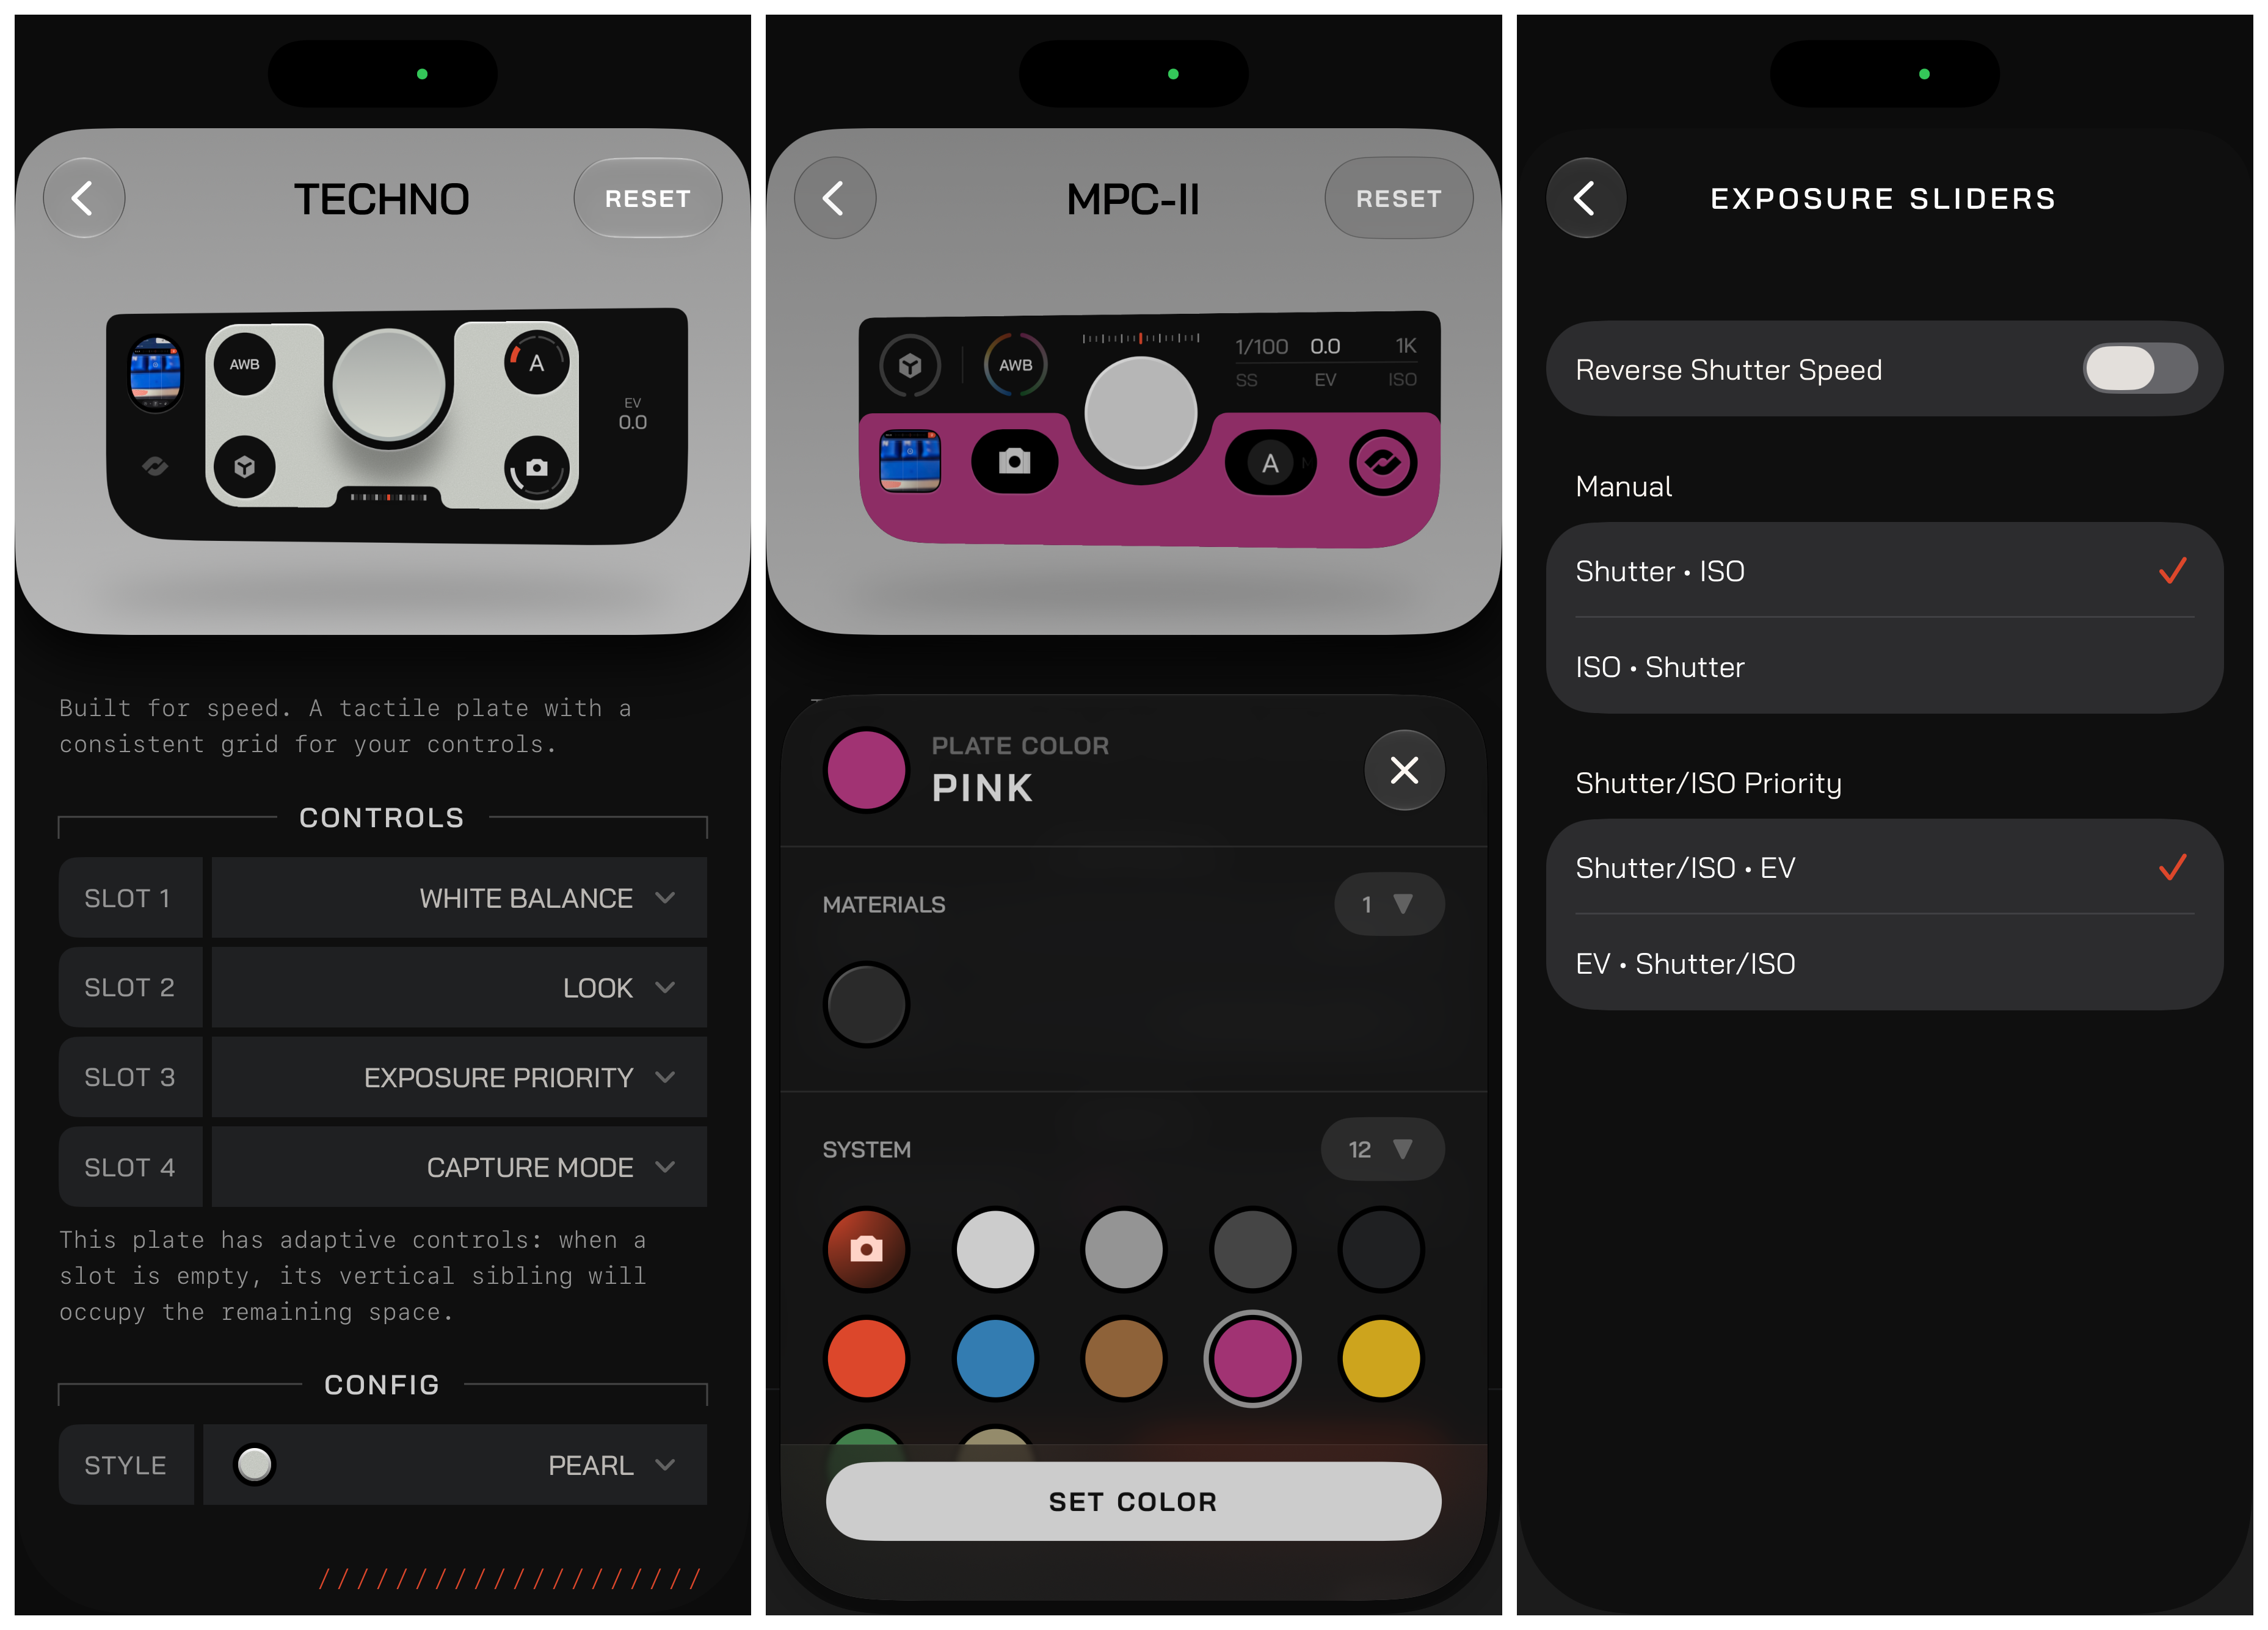2268x1630 pixels.
Task: Open Slot 1 White Balance dropdown
Action: [459, 898]
